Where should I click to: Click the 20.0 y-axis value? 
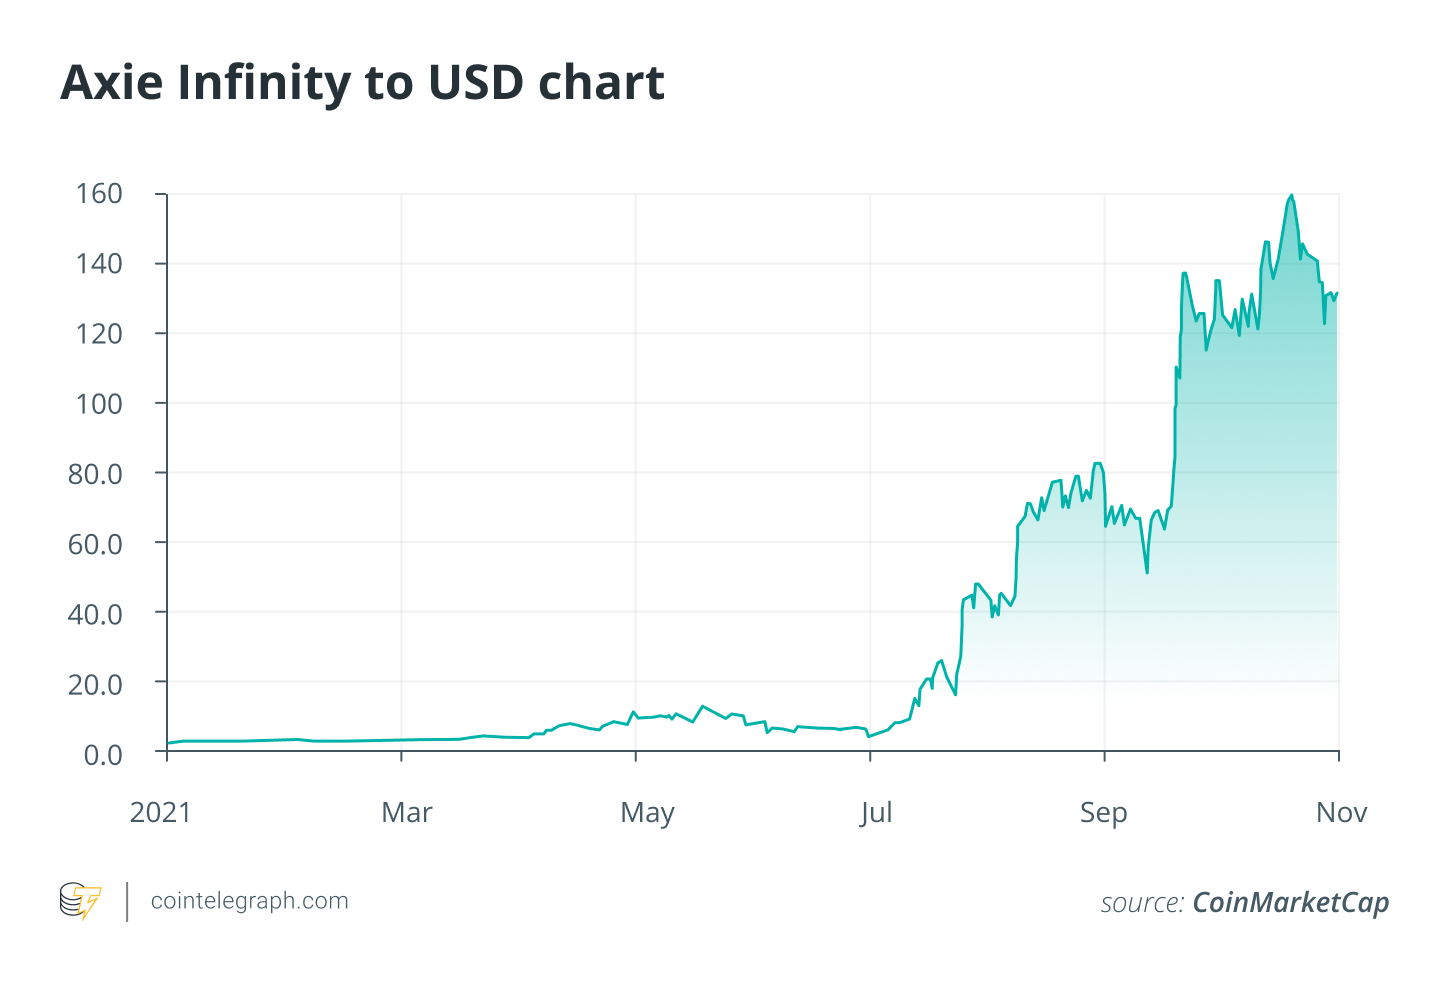pos(95,683)
